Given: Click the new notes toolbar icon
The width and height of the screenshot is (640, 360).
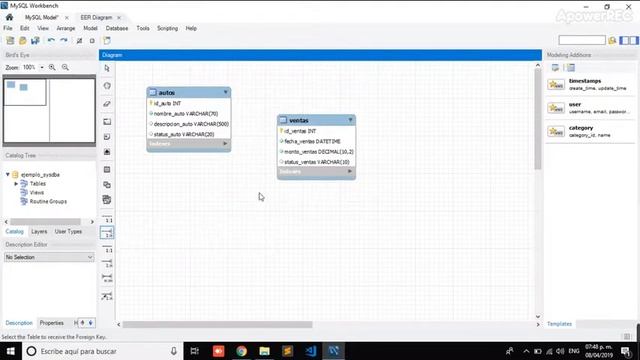Looking at the screenshot, I should (107, 40).
